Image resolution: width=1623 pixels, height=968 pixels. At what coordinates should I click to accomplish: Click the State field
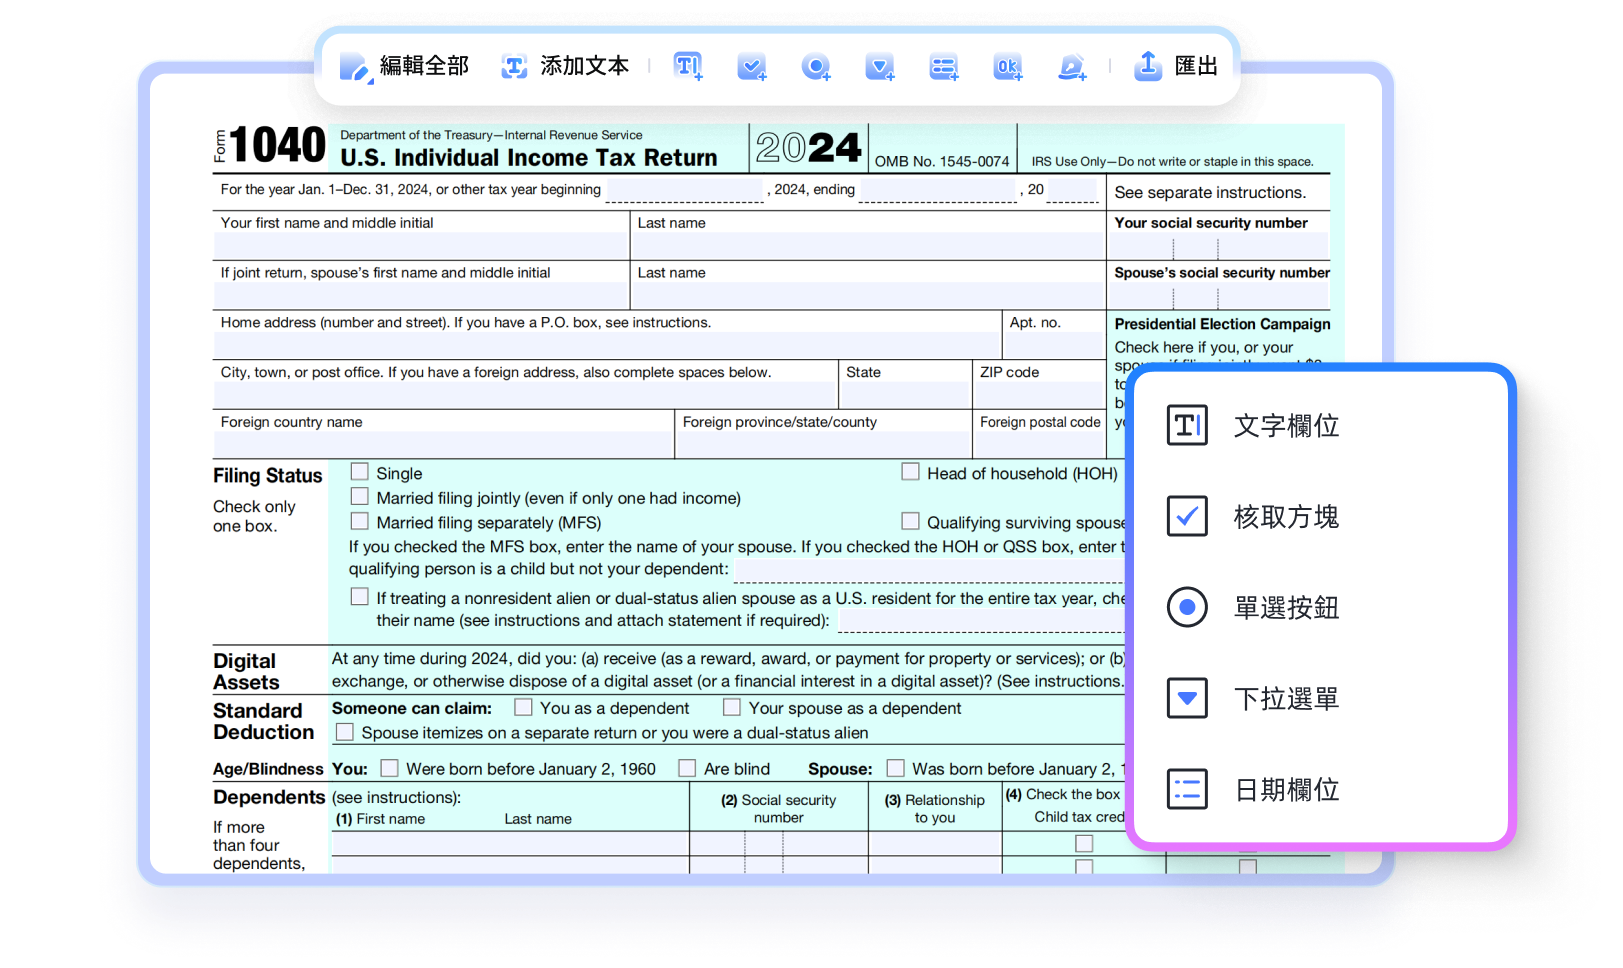[905, 395]
